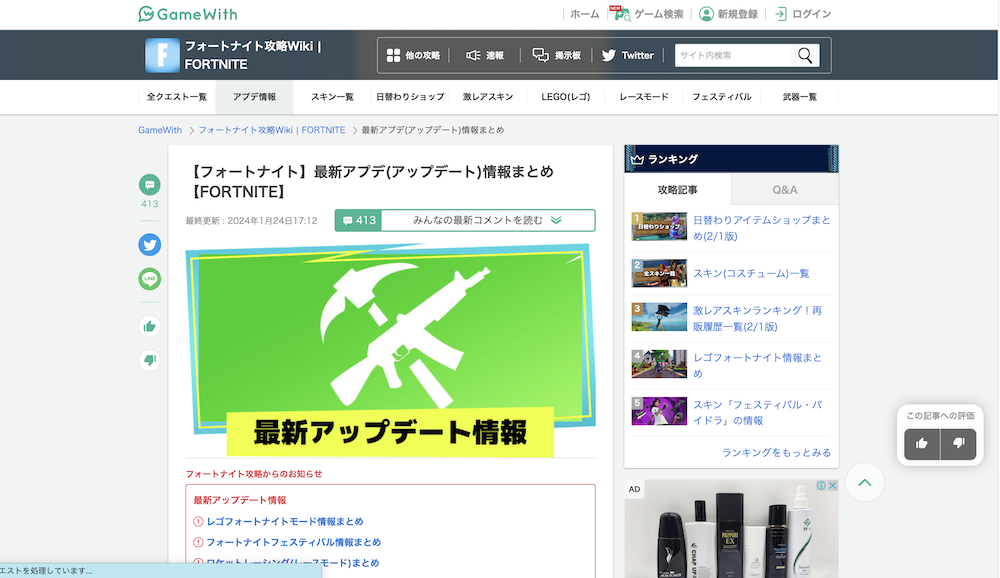The height and width of the screenshot is (578, 1000).
Task: Open スキン(コスチューム)一覧 ranking link
Action: (751, 273)
